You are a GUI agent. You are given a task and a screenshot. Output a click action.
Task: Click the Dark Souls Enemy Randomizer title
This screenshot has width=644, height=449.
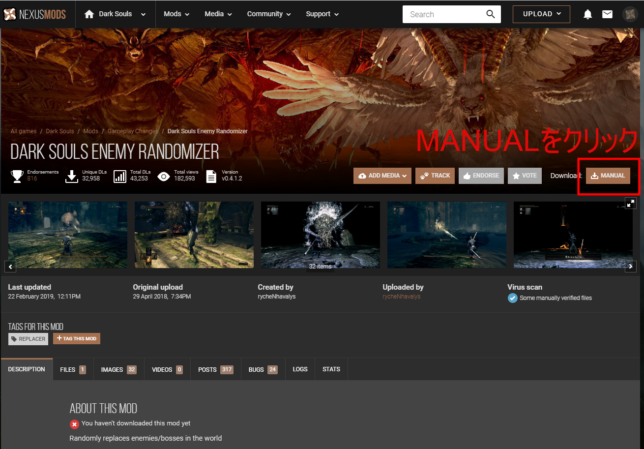click(x=115, y=152)
